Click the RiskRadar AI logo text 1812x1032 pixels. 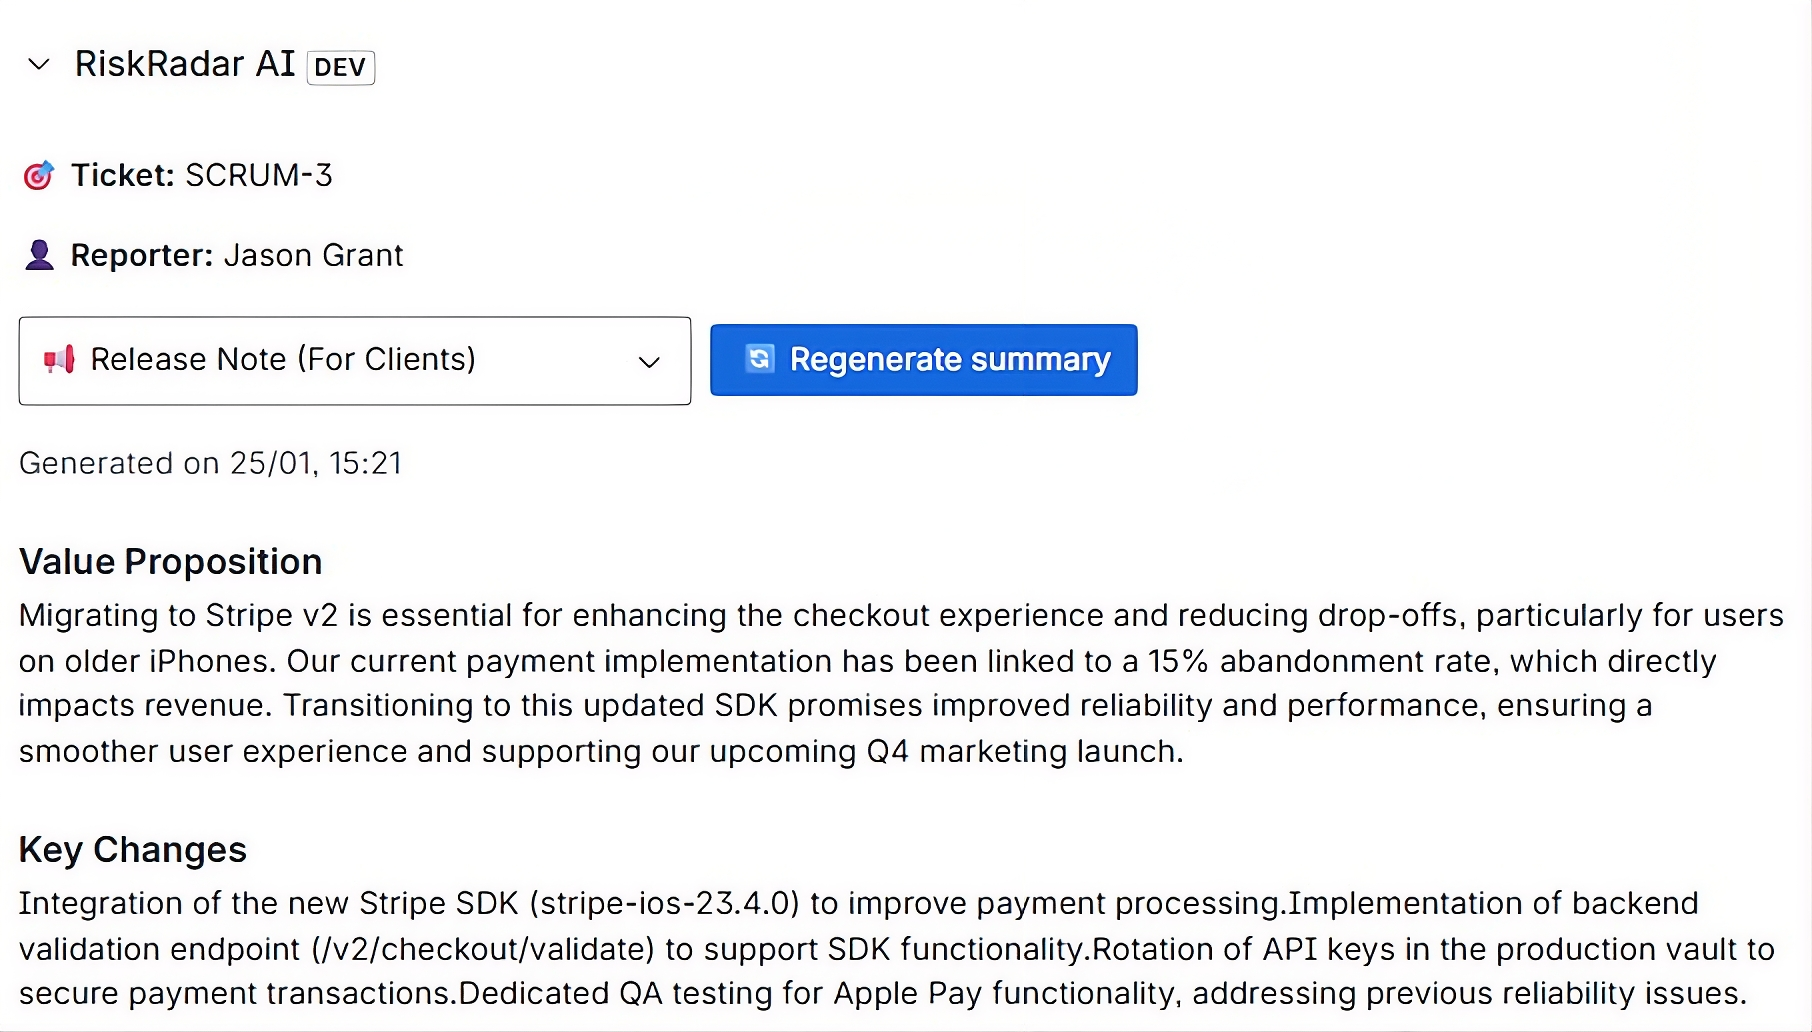[x=184, y=63]
